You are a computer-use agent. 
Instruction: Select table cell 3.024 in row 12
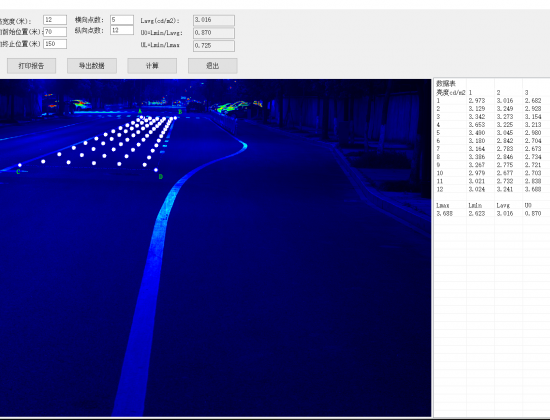tap(477, 189)
